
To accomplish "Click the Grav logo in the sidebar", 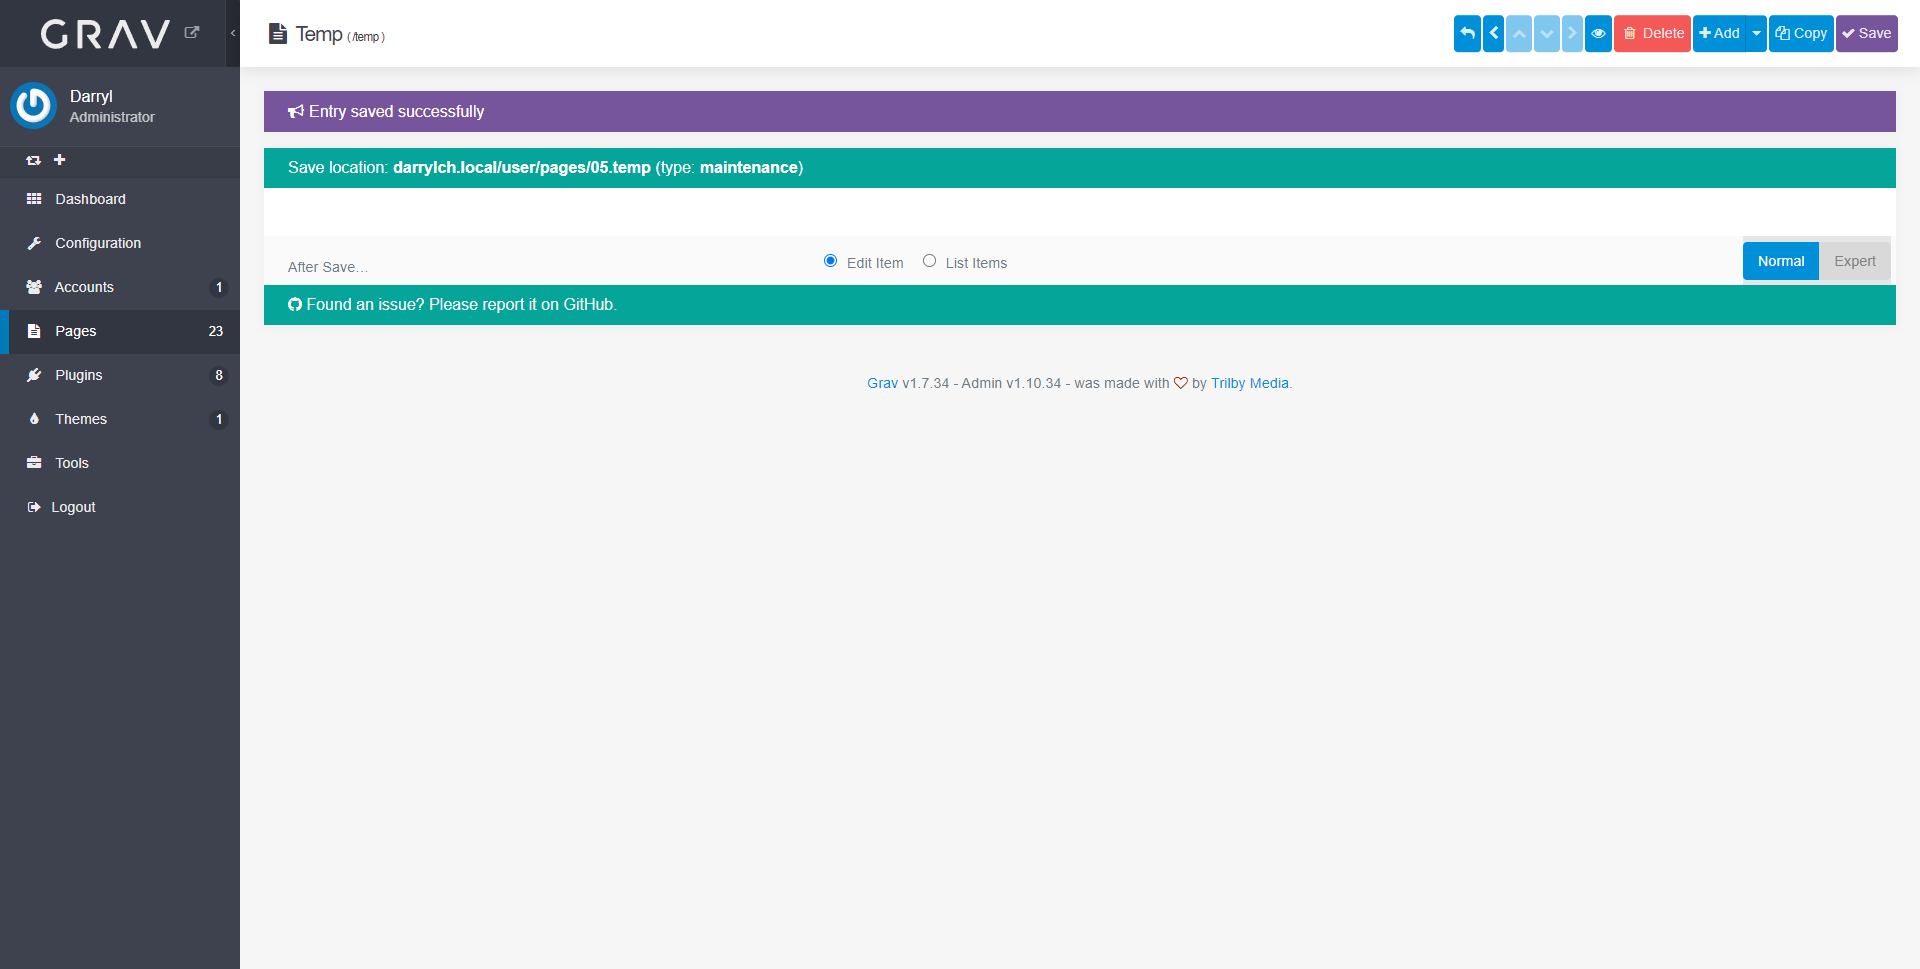I will [105, 34].
